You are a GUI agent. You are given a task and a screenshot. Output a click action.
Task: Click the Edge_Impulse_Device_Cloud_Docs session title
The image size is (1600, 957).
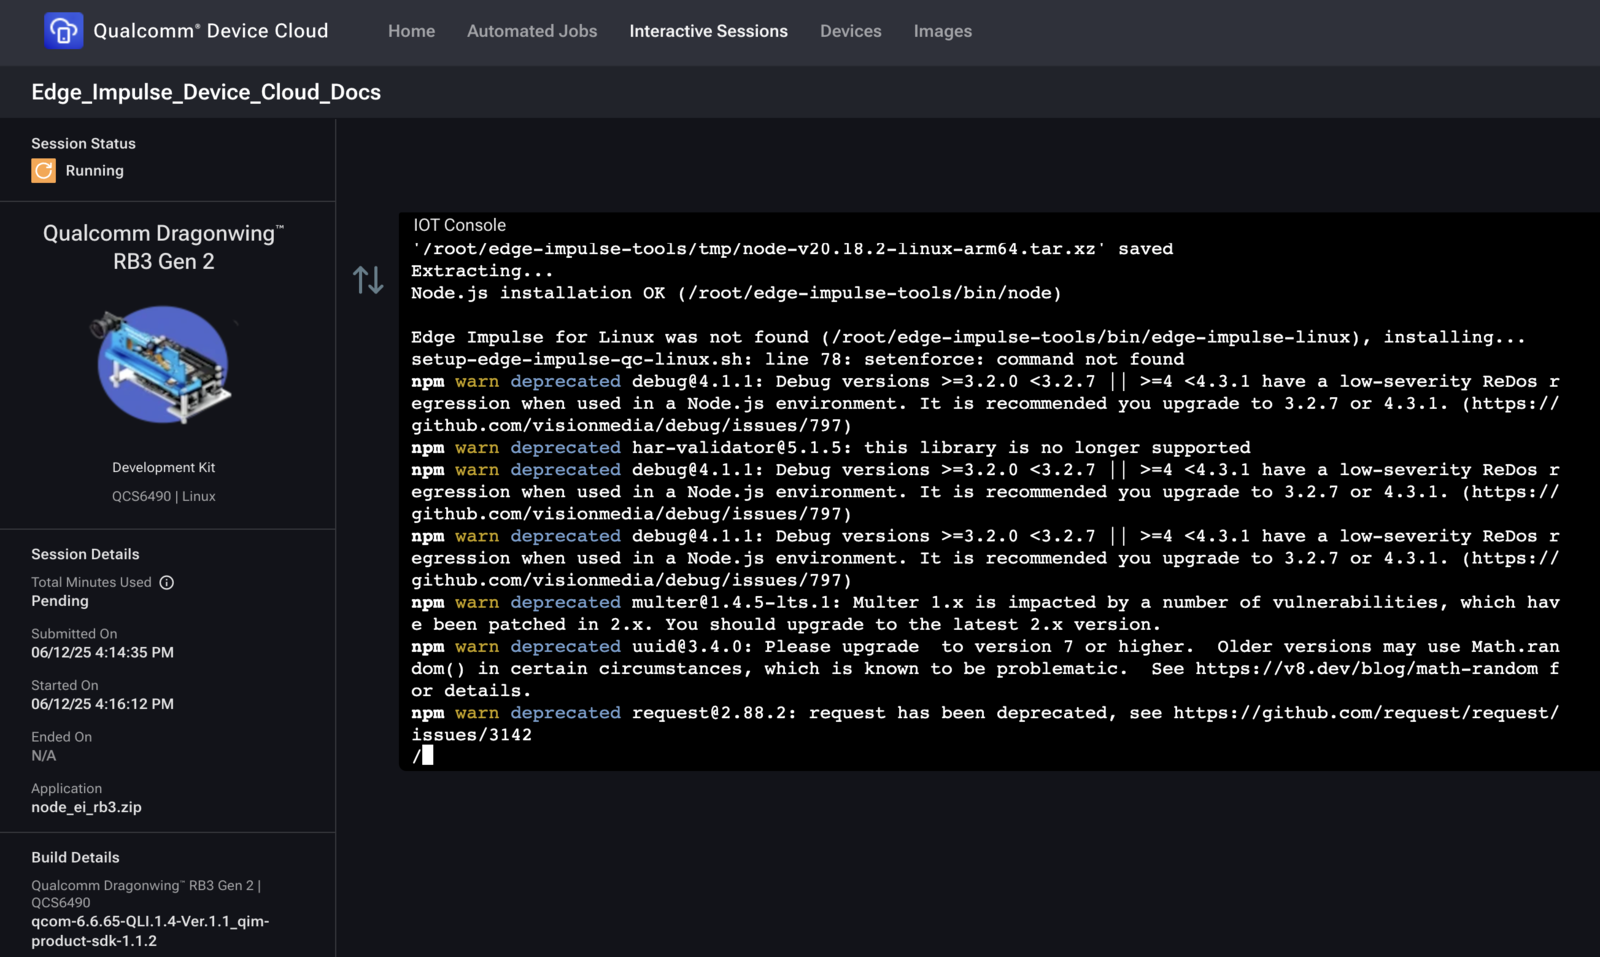coord(206,92)
